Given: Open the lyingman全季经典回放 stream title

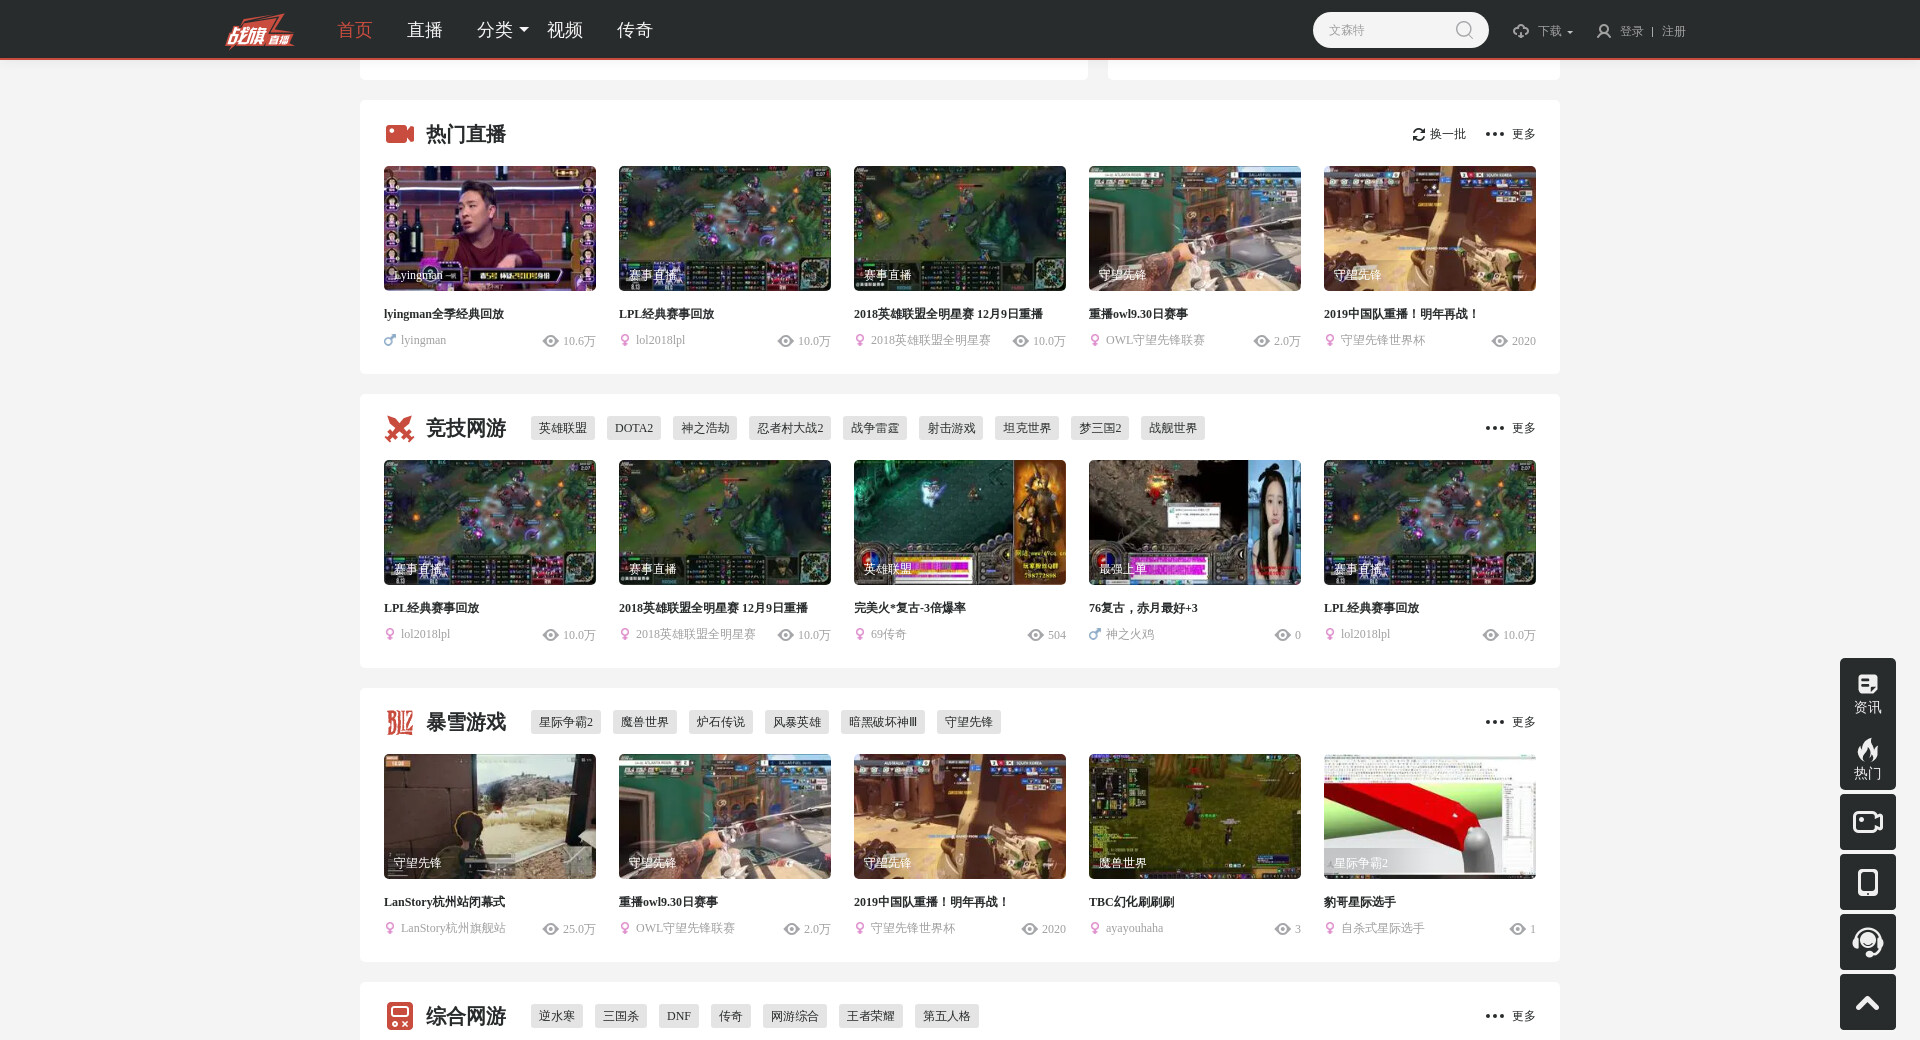Looking at the screenshot, I should coord(444,314).
